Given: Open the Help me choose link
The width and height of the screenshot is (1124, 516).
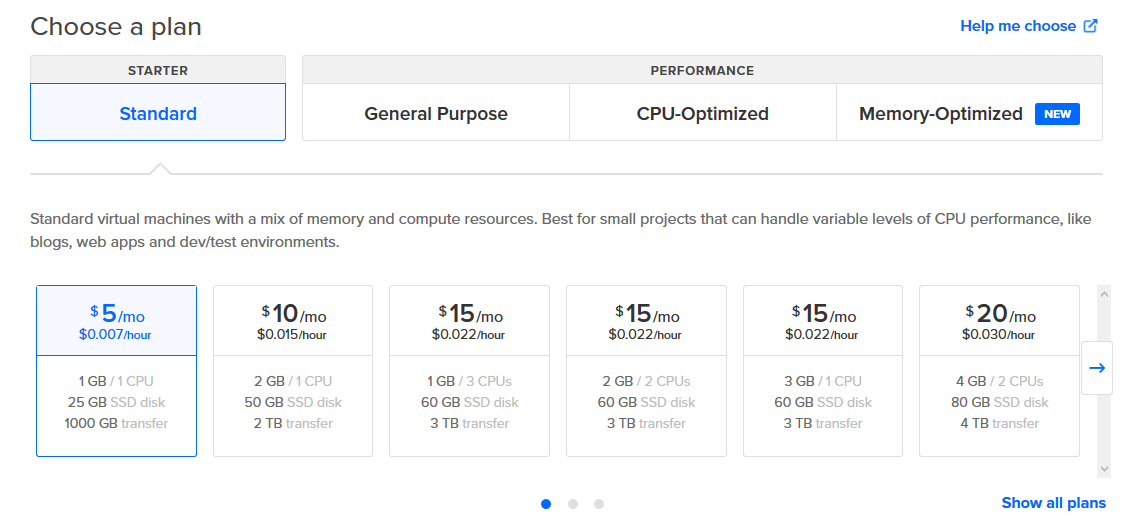Looking at the screenshot, I should [x=1017, y=27].
